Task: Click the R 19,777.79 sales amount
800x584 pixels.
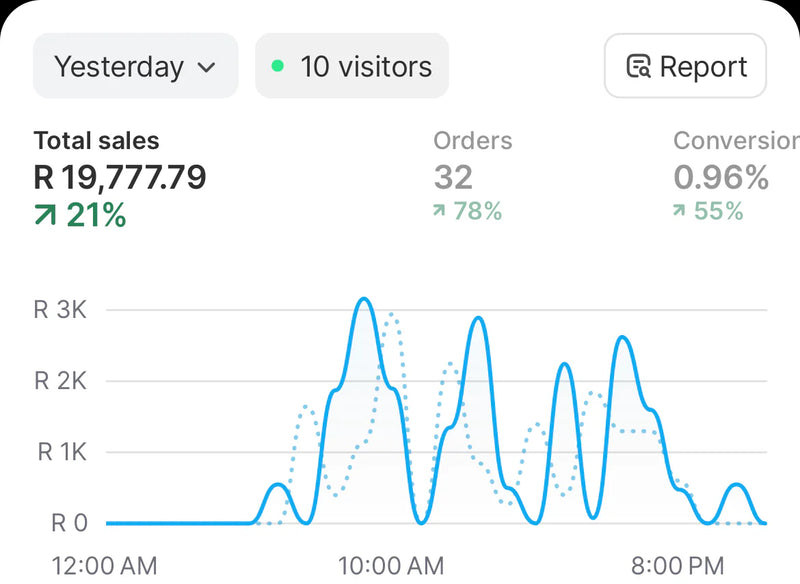Action: (120, 177)
